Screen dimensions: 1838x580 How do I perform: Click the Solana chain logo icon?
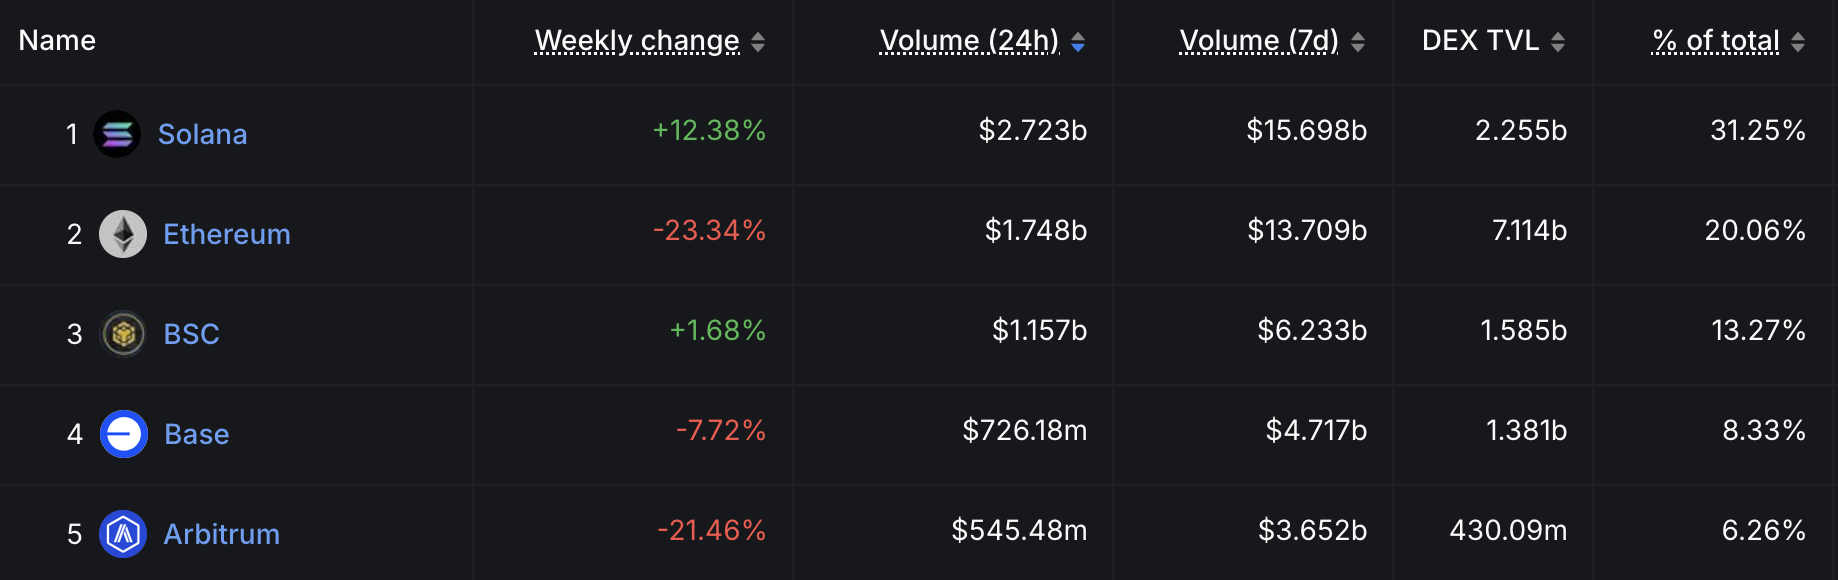(x=117, y=134)
